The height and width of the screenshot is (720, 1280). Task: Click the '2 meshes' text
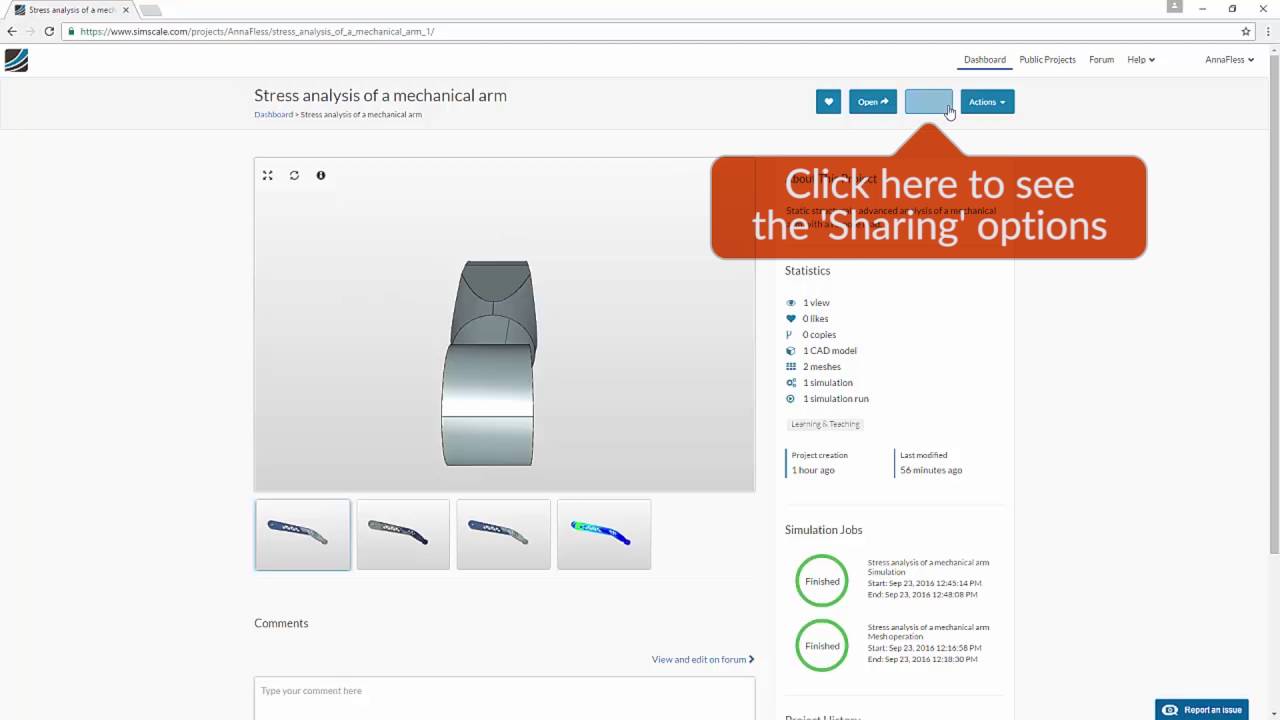tap(822, 367)
